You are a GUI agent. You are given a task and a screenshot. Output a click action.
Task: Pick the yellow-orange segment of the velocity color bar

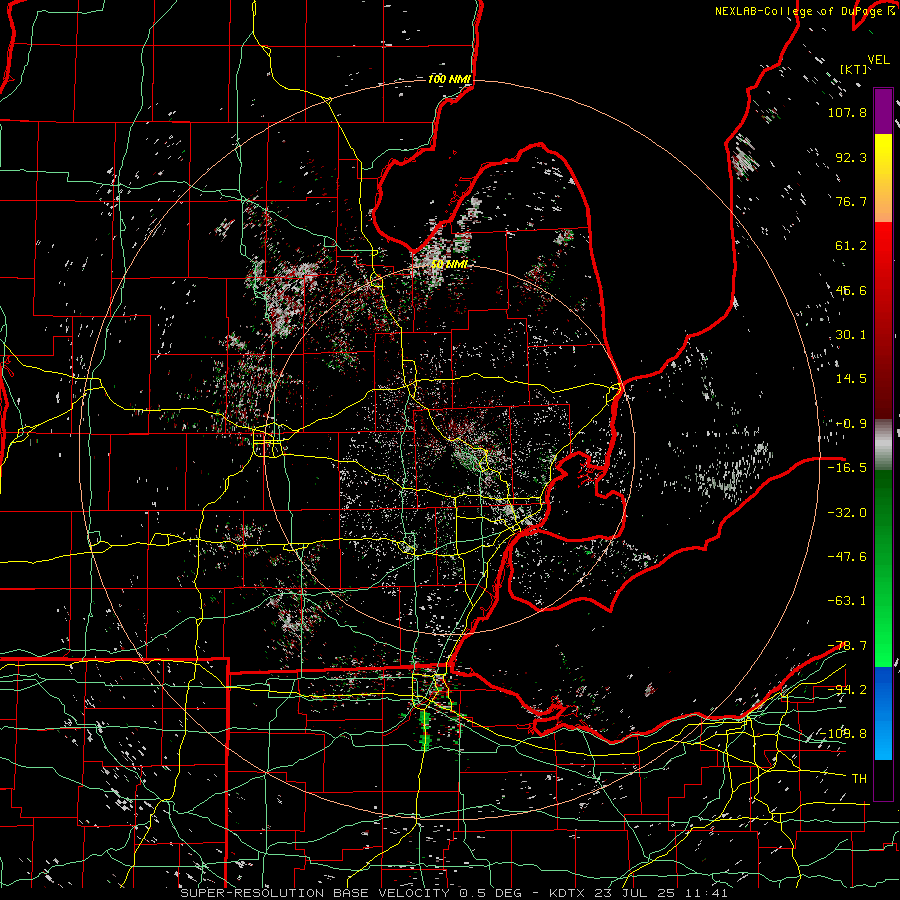[x=883, y=178]
